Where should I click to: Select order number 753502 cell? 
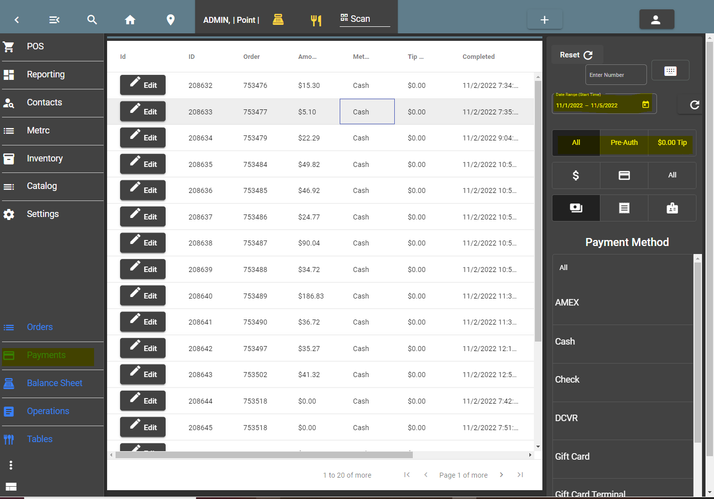(x=255, y=375)
